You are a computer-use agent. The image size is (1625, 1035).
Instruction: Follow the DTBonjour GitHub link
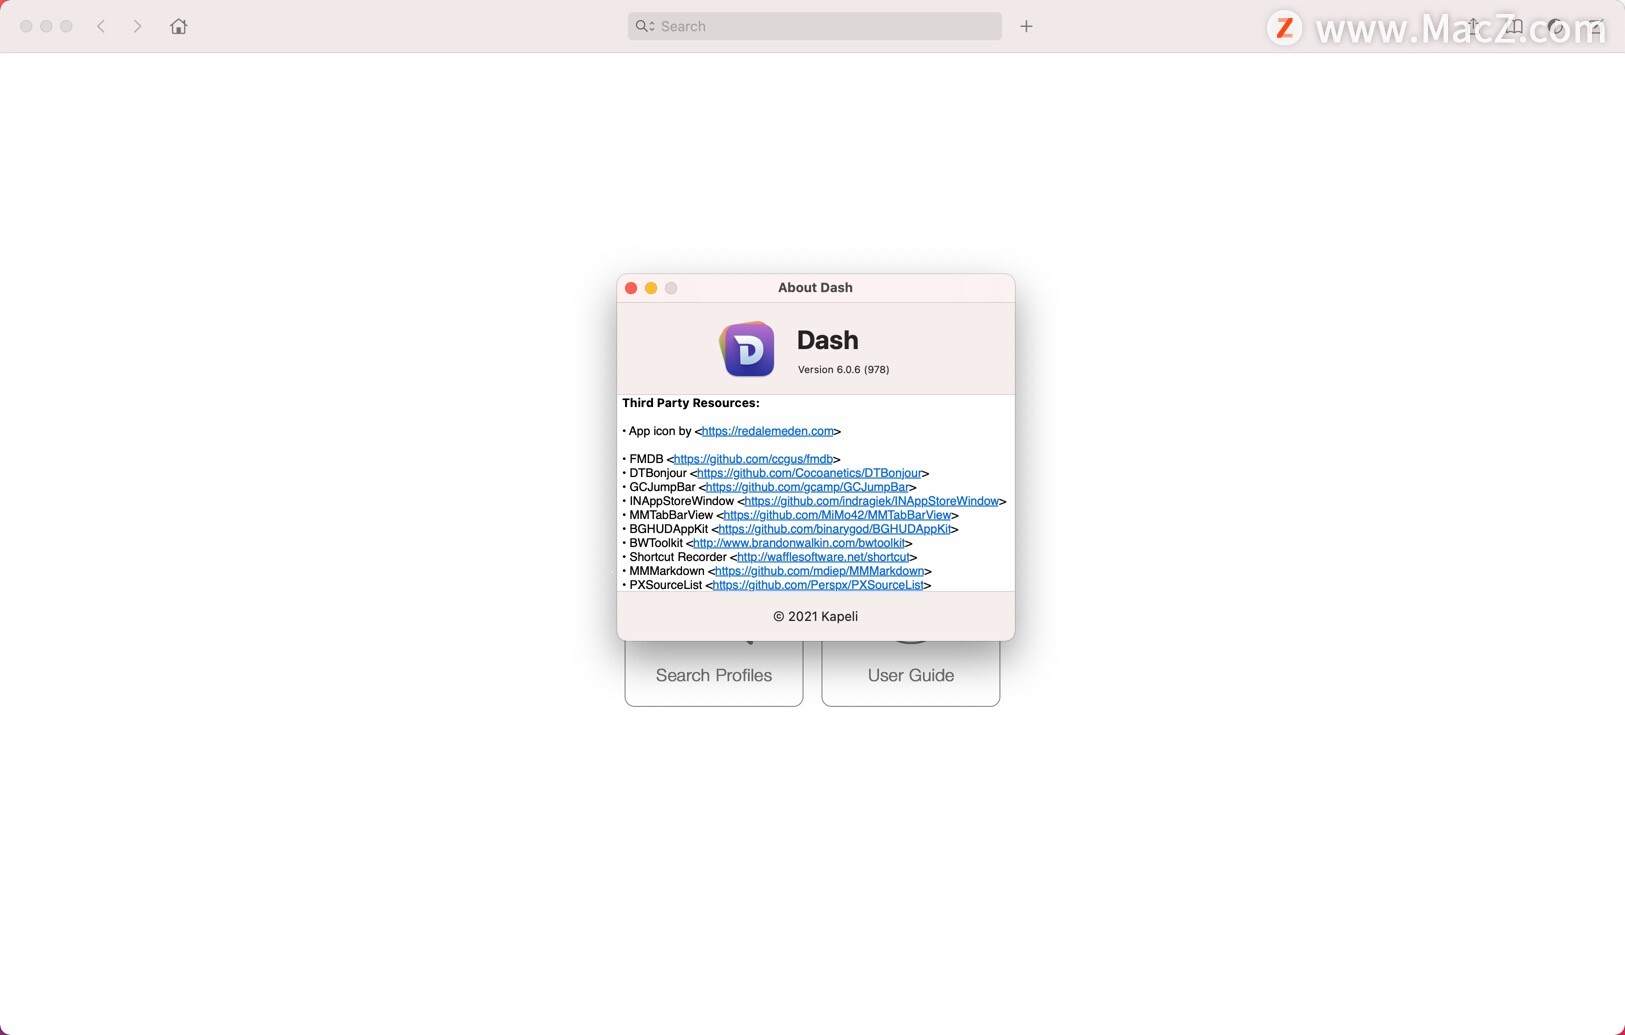pyautogui.click(x=809, y=473)
